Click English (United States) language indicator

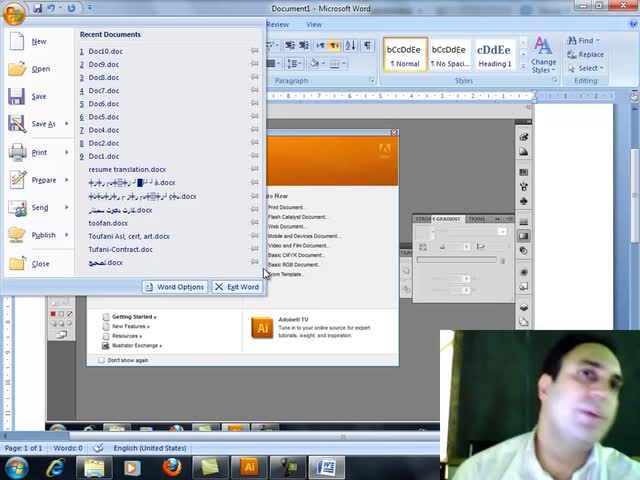pos(150,448)
